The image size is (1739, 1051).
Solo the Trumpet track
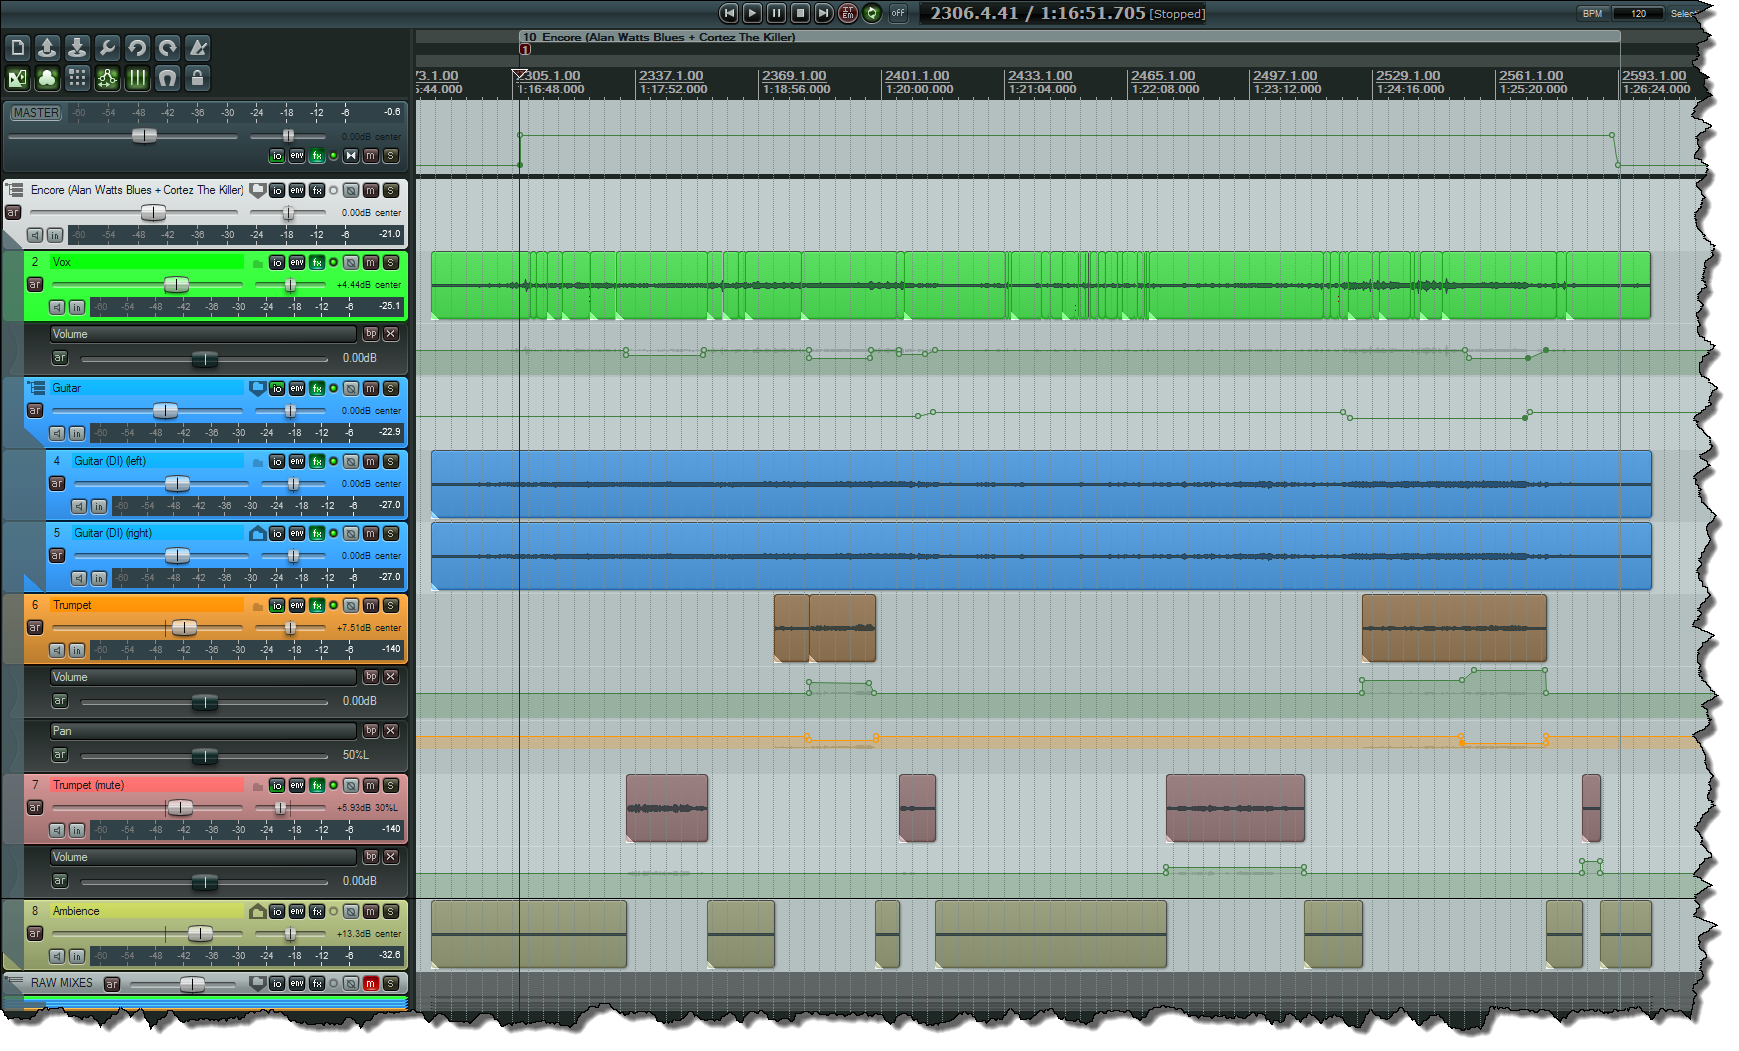[391, 605]
